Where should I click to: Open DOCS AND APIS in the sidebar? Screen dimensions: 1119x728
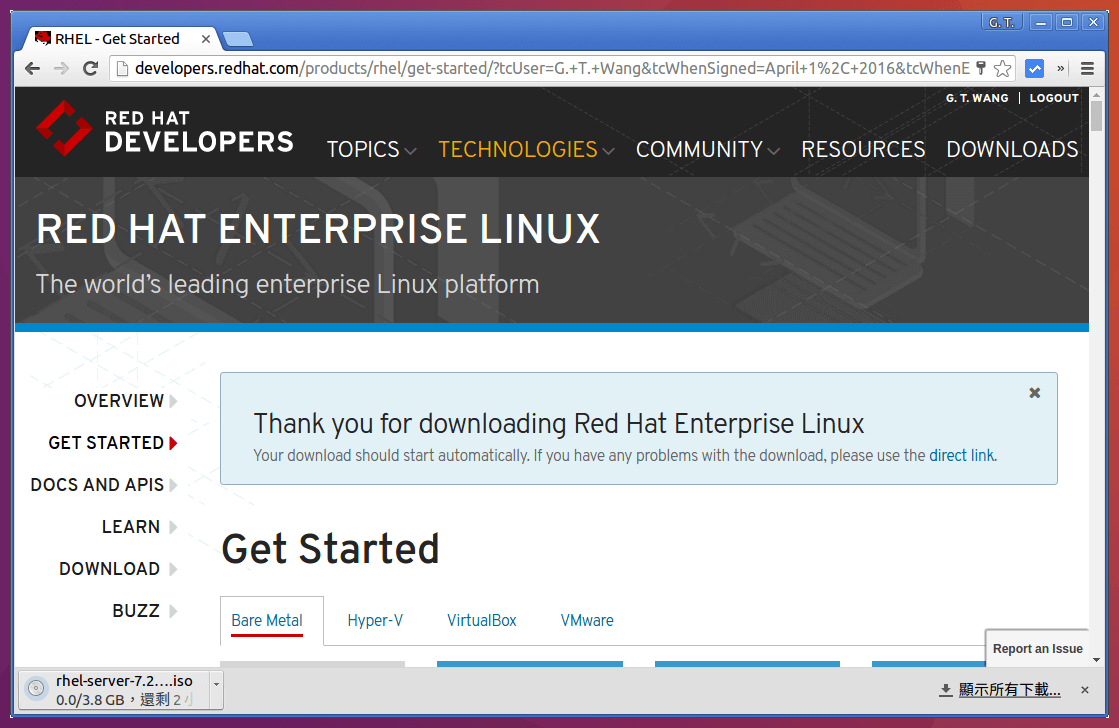pos(98,485)
